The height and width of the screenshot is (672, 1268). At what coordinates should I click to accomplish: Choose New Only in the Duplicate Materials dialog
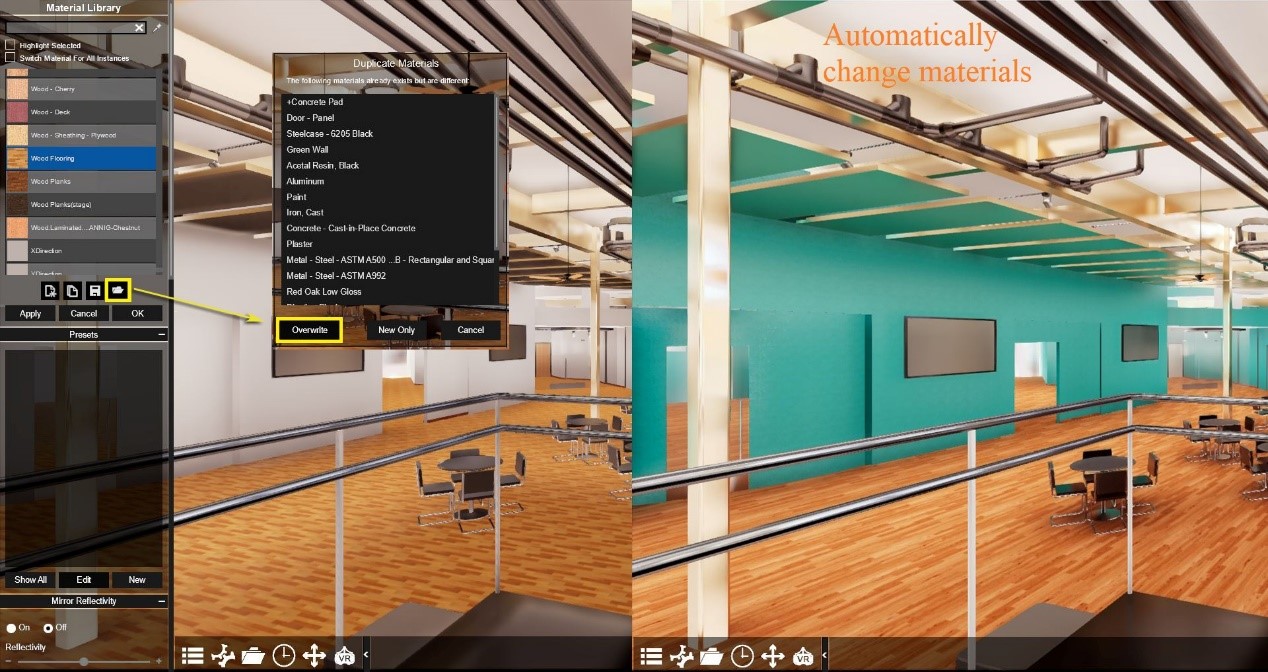396,330
